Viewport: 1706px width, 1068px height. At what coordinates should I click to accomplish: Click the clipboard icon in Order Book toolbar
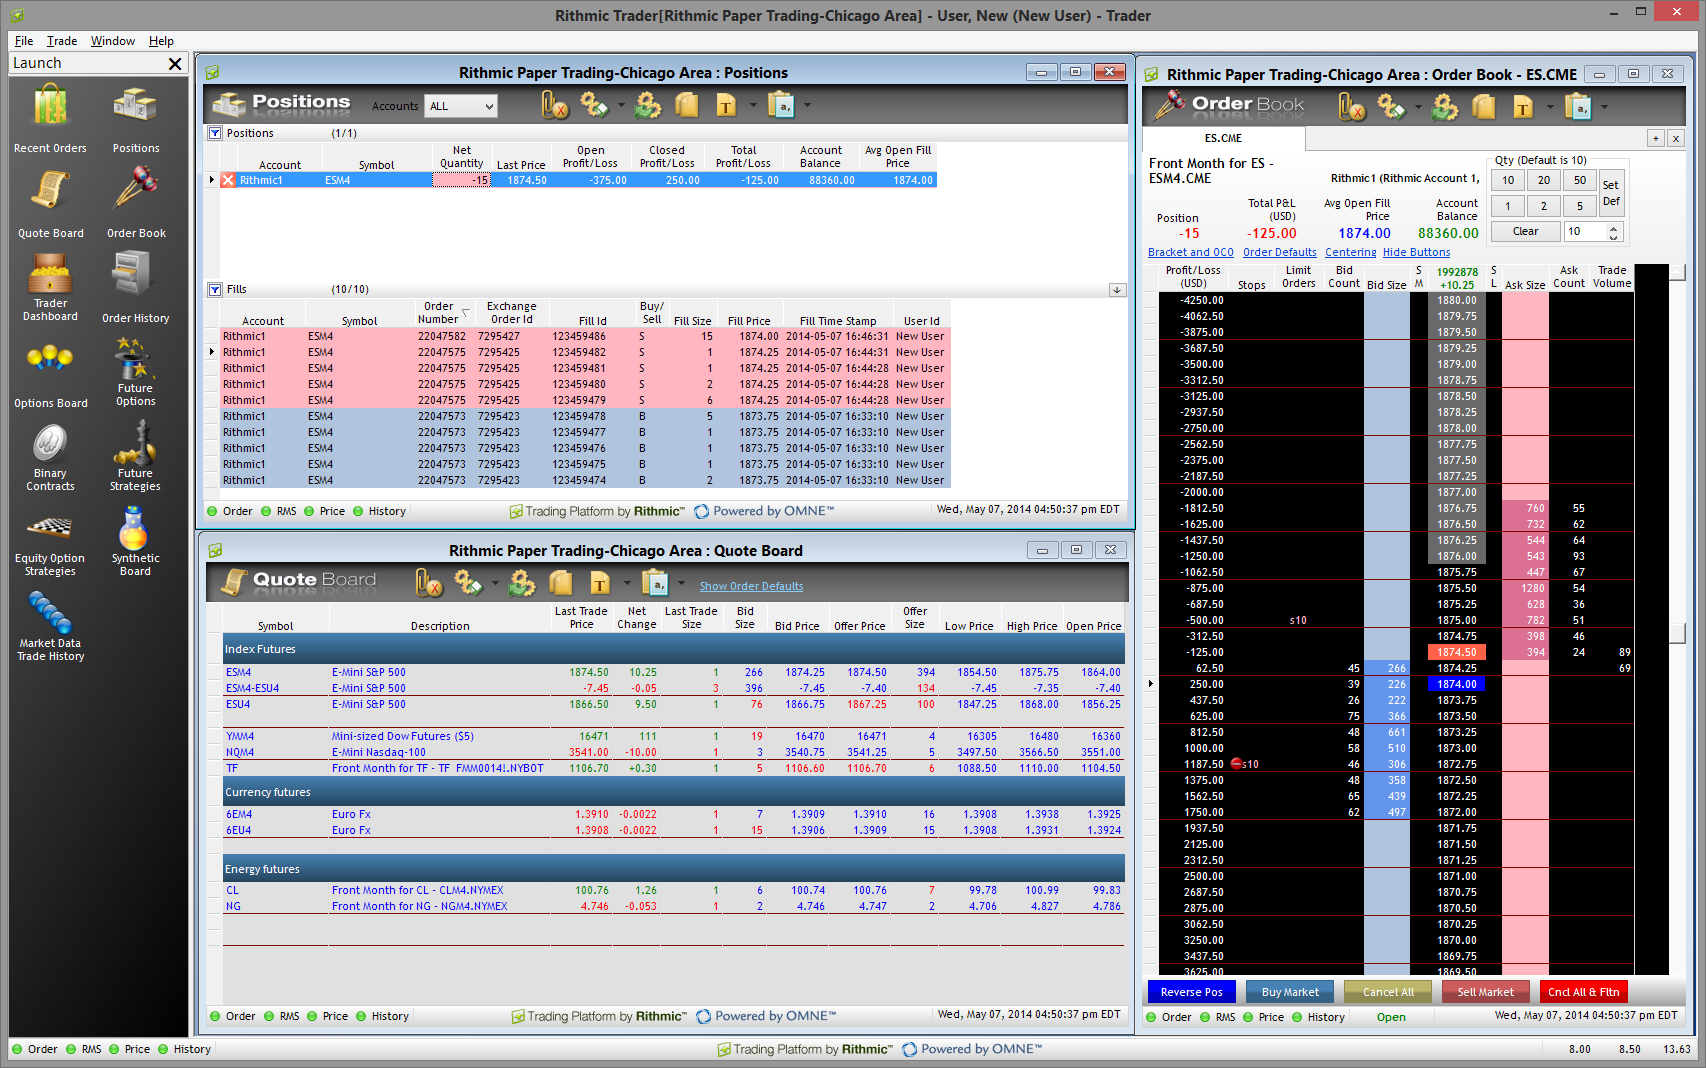(x=1578, y=106)
